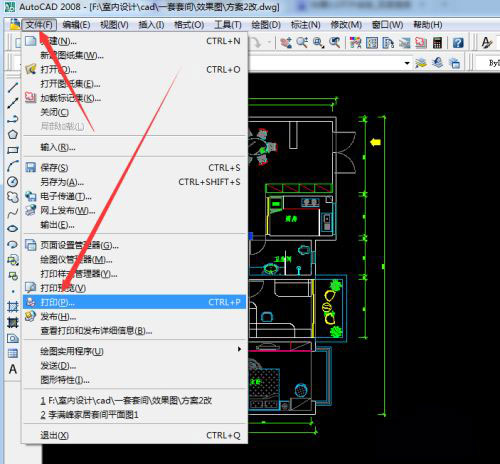This screenshot has height=464, width=500.
Task: Open the Markup Set Manager icon
Action: click(x=421, y=43)
